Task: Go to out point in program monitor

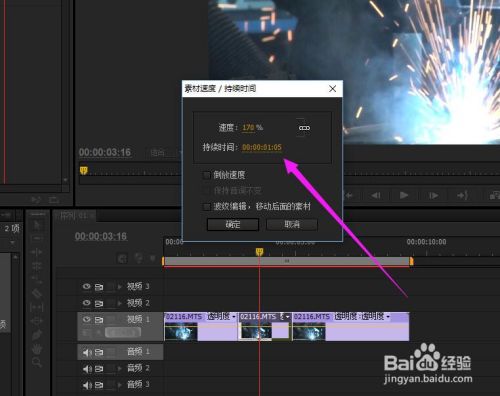Action: [463, 195]
